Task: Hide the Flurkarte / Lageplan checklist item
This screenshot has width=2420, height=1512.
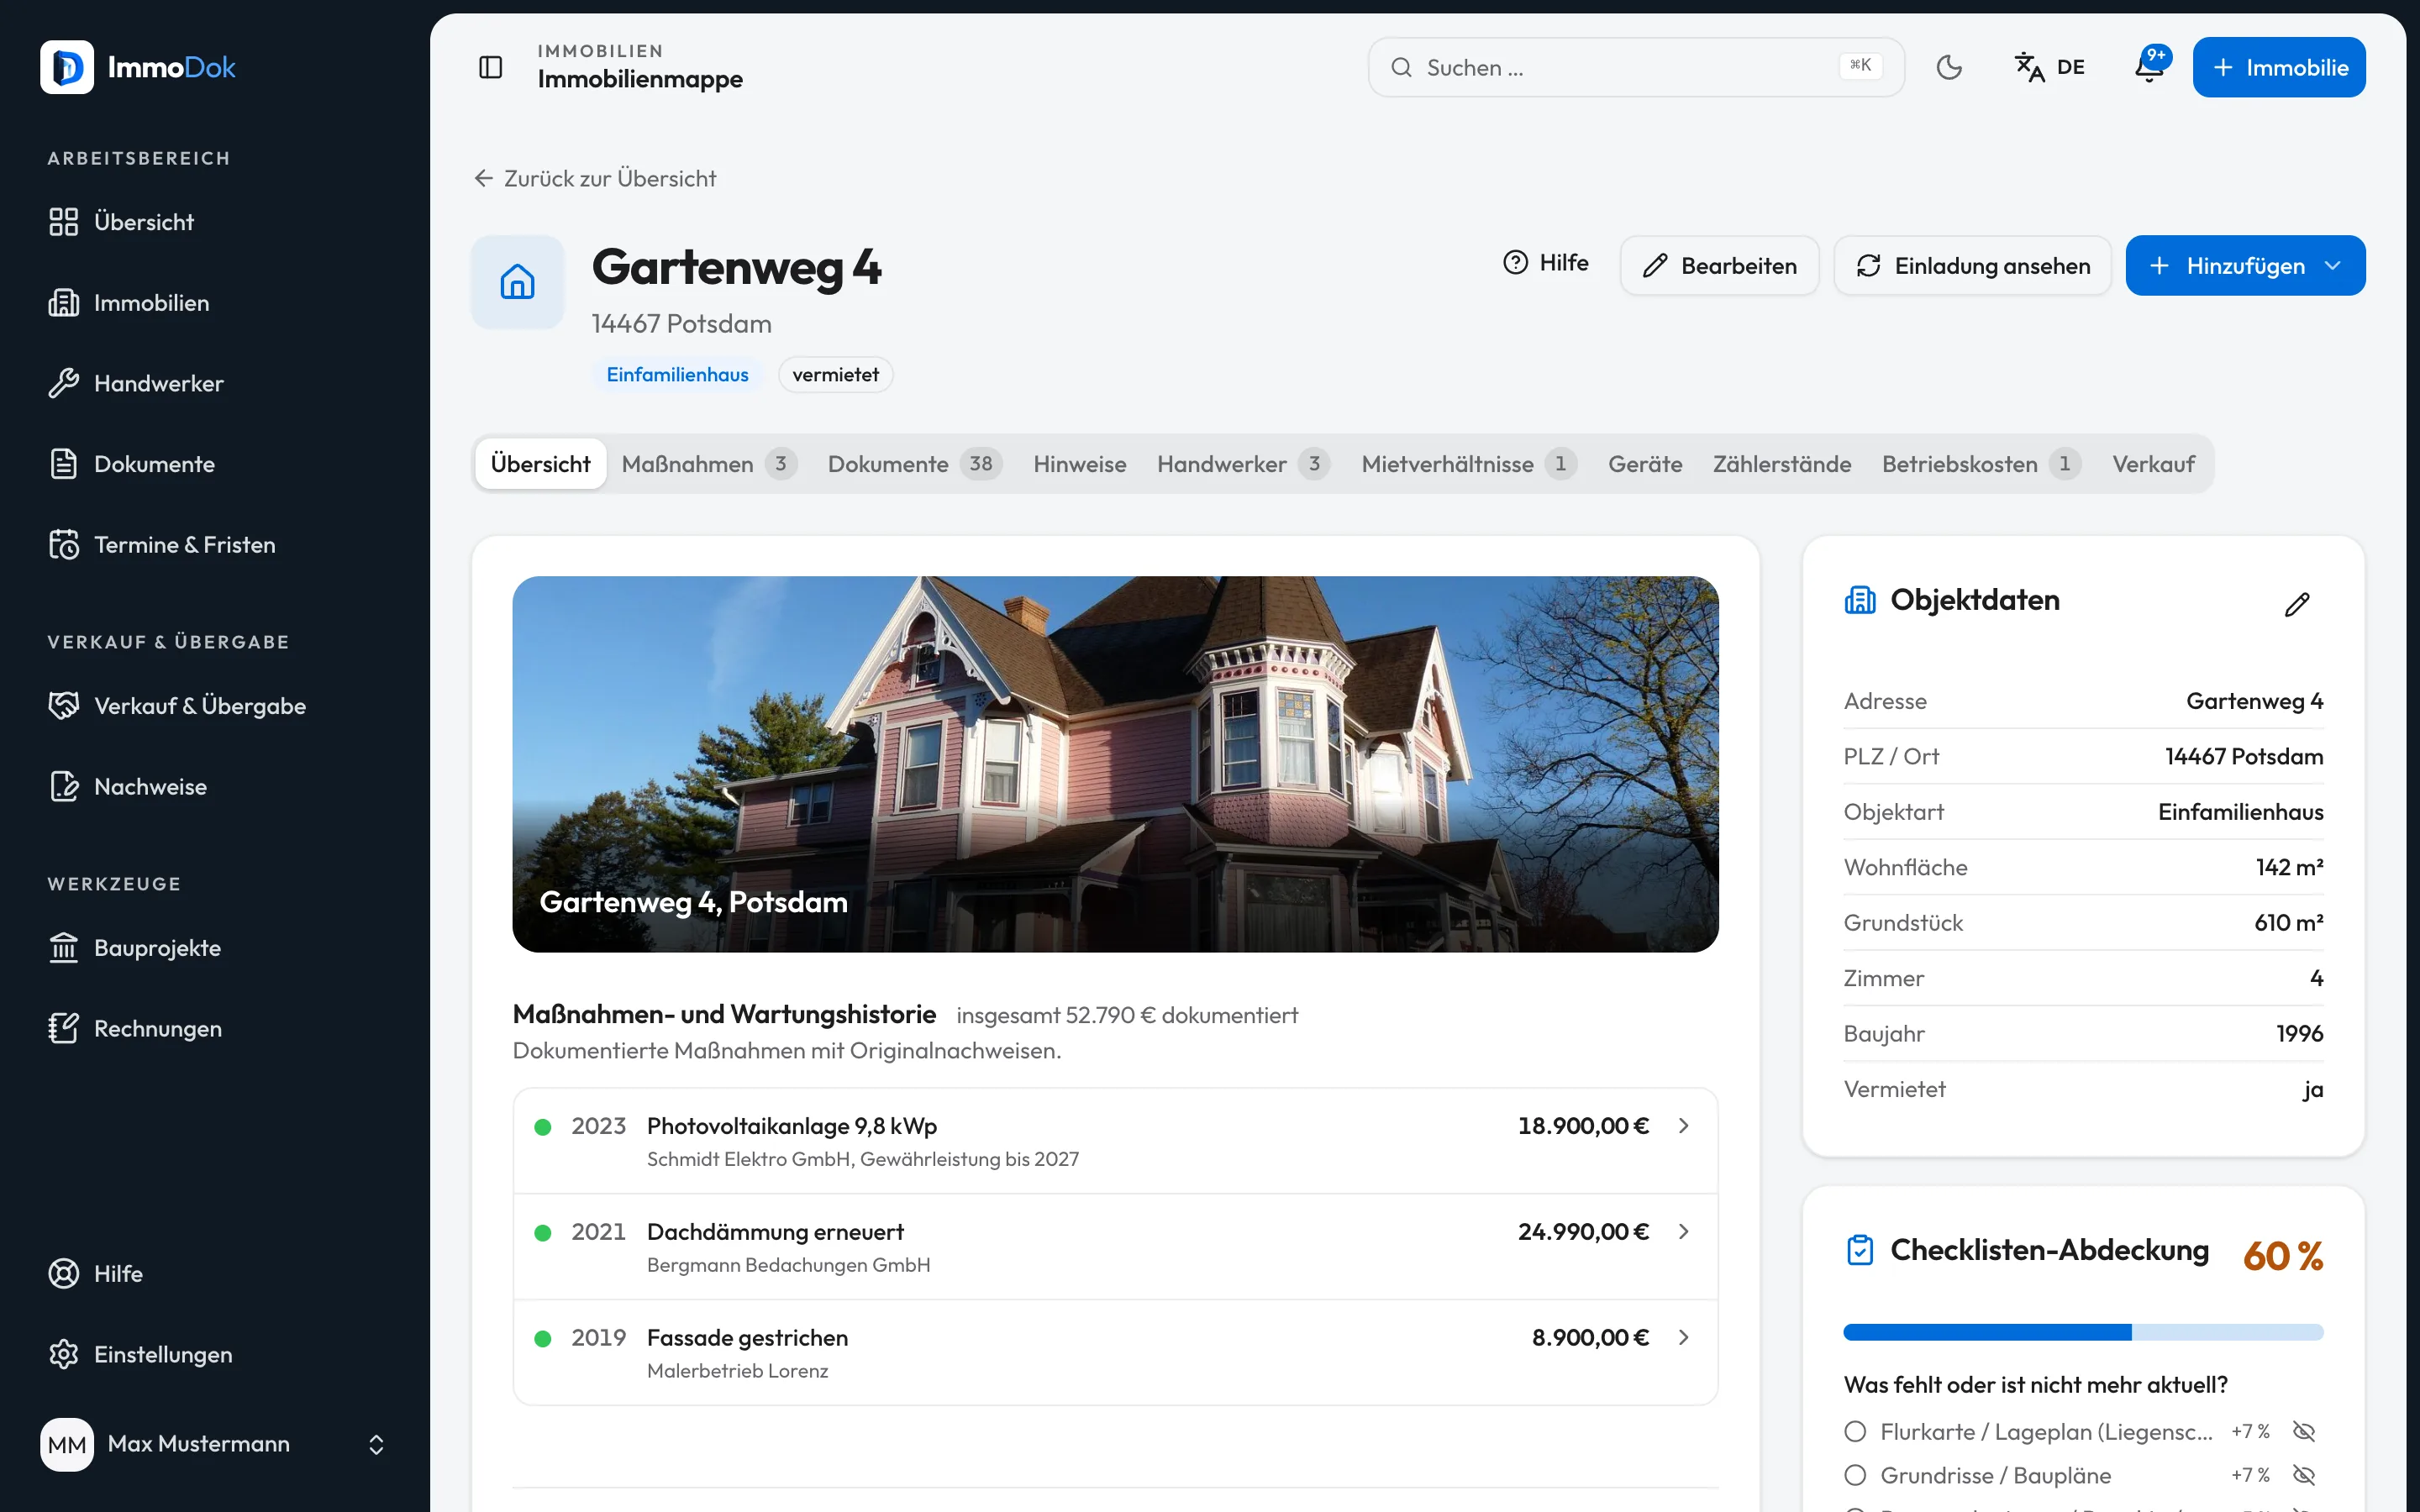Action: pyautogui.click(x=2304, y=1432)
